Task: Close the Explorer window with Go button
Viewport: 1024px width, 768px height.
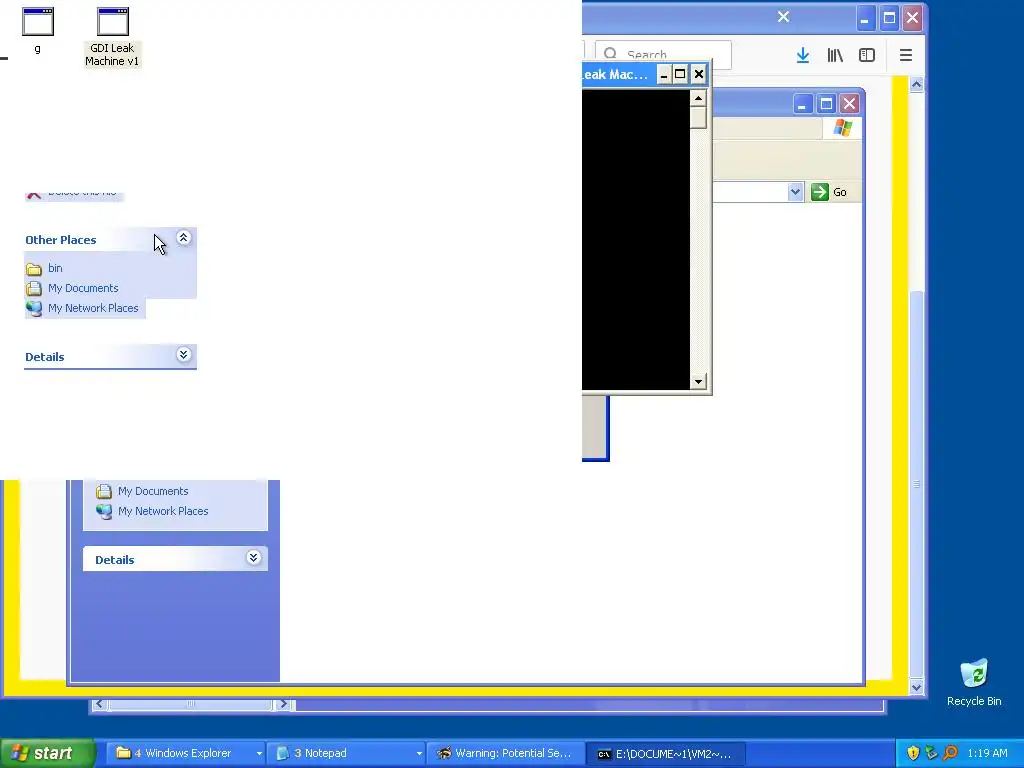Action: click(x=849, y=104)
